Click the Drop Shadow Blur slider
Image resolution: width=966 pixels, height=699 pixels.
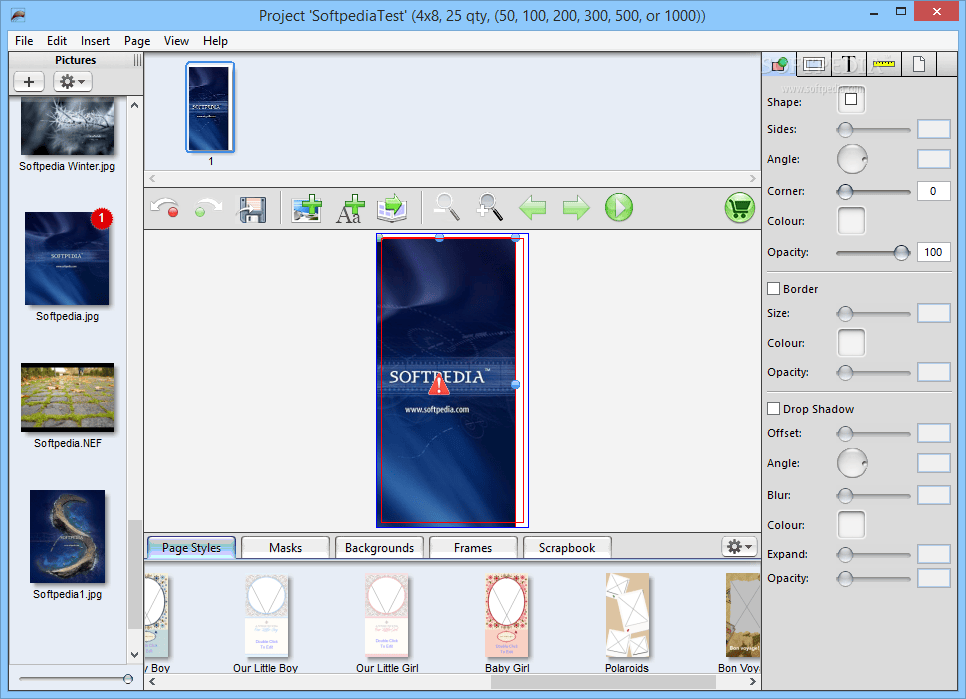click(873, 495)
